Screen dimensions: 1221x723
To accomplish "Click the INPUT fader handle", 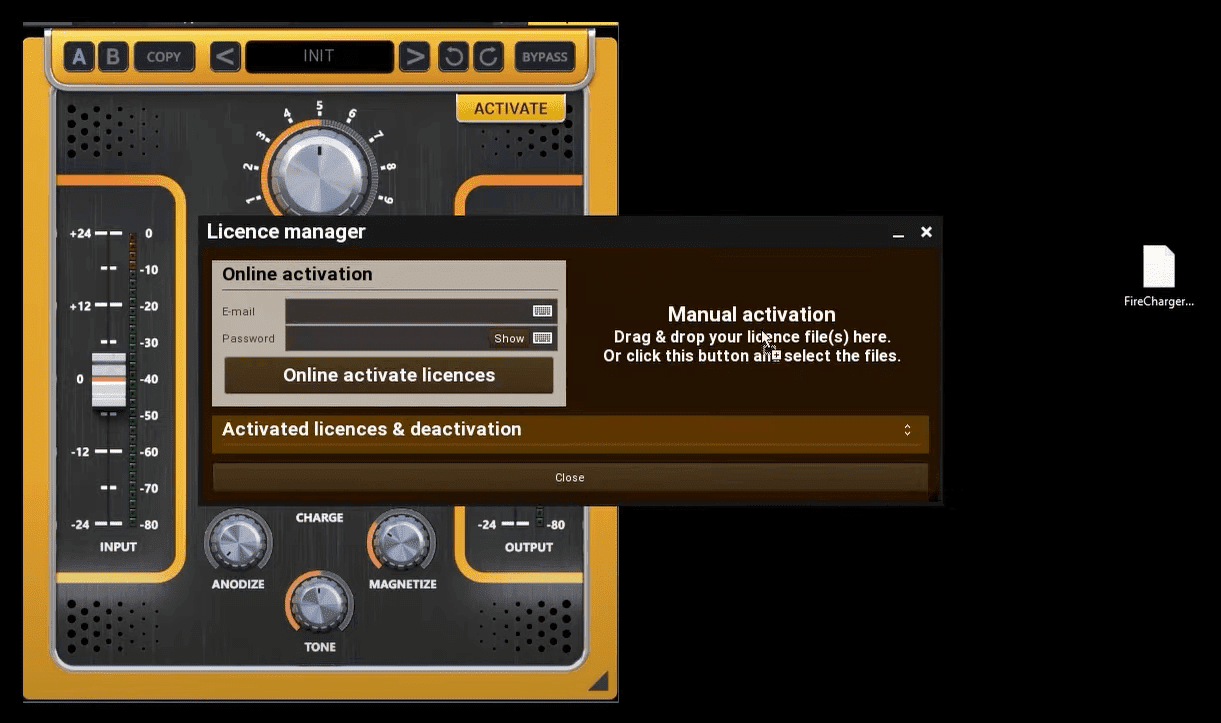I will [109, 381].
